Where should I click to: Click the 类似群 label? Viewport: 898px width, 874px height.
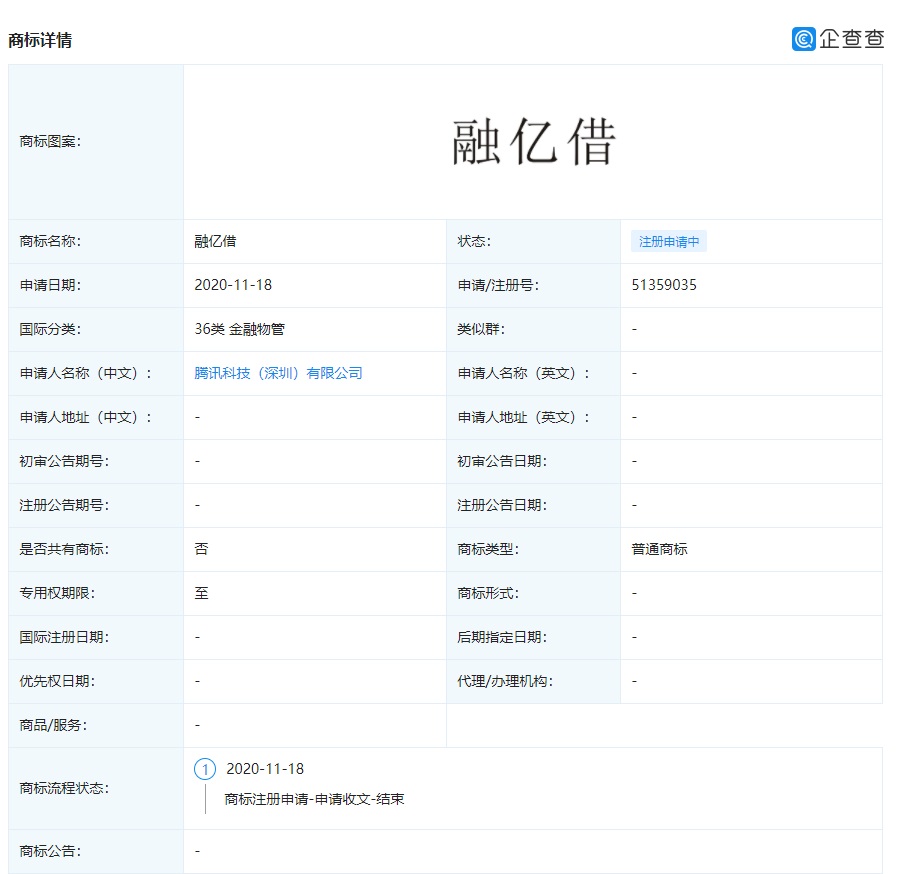(x=481, y=329)
